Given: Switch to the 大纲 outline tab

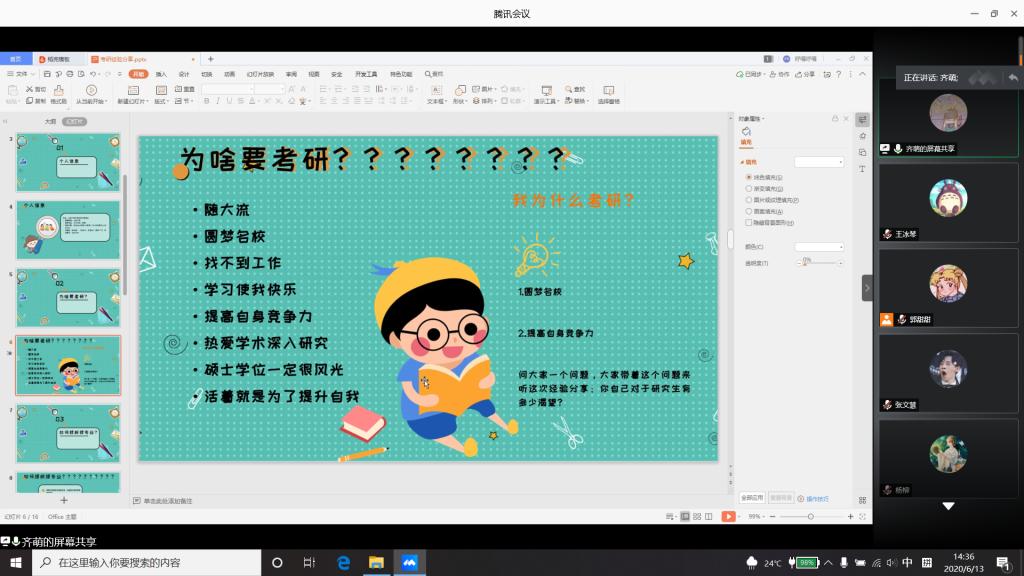Looking at the screenshot, I should click(50, 121).
